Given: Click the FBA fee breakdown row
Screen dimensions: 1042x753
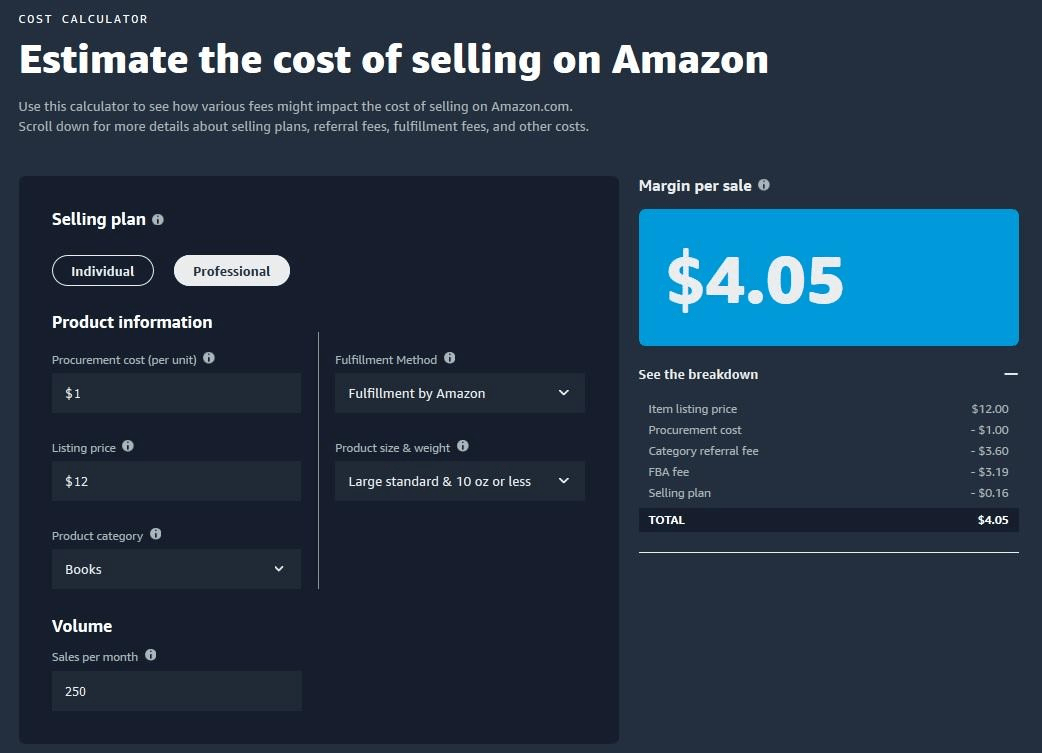Looking at the screenshot, I should coord(828,471).
